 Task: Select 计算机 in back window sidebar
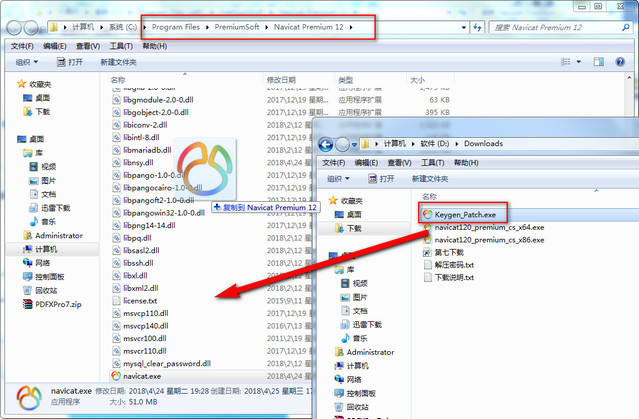40,249
